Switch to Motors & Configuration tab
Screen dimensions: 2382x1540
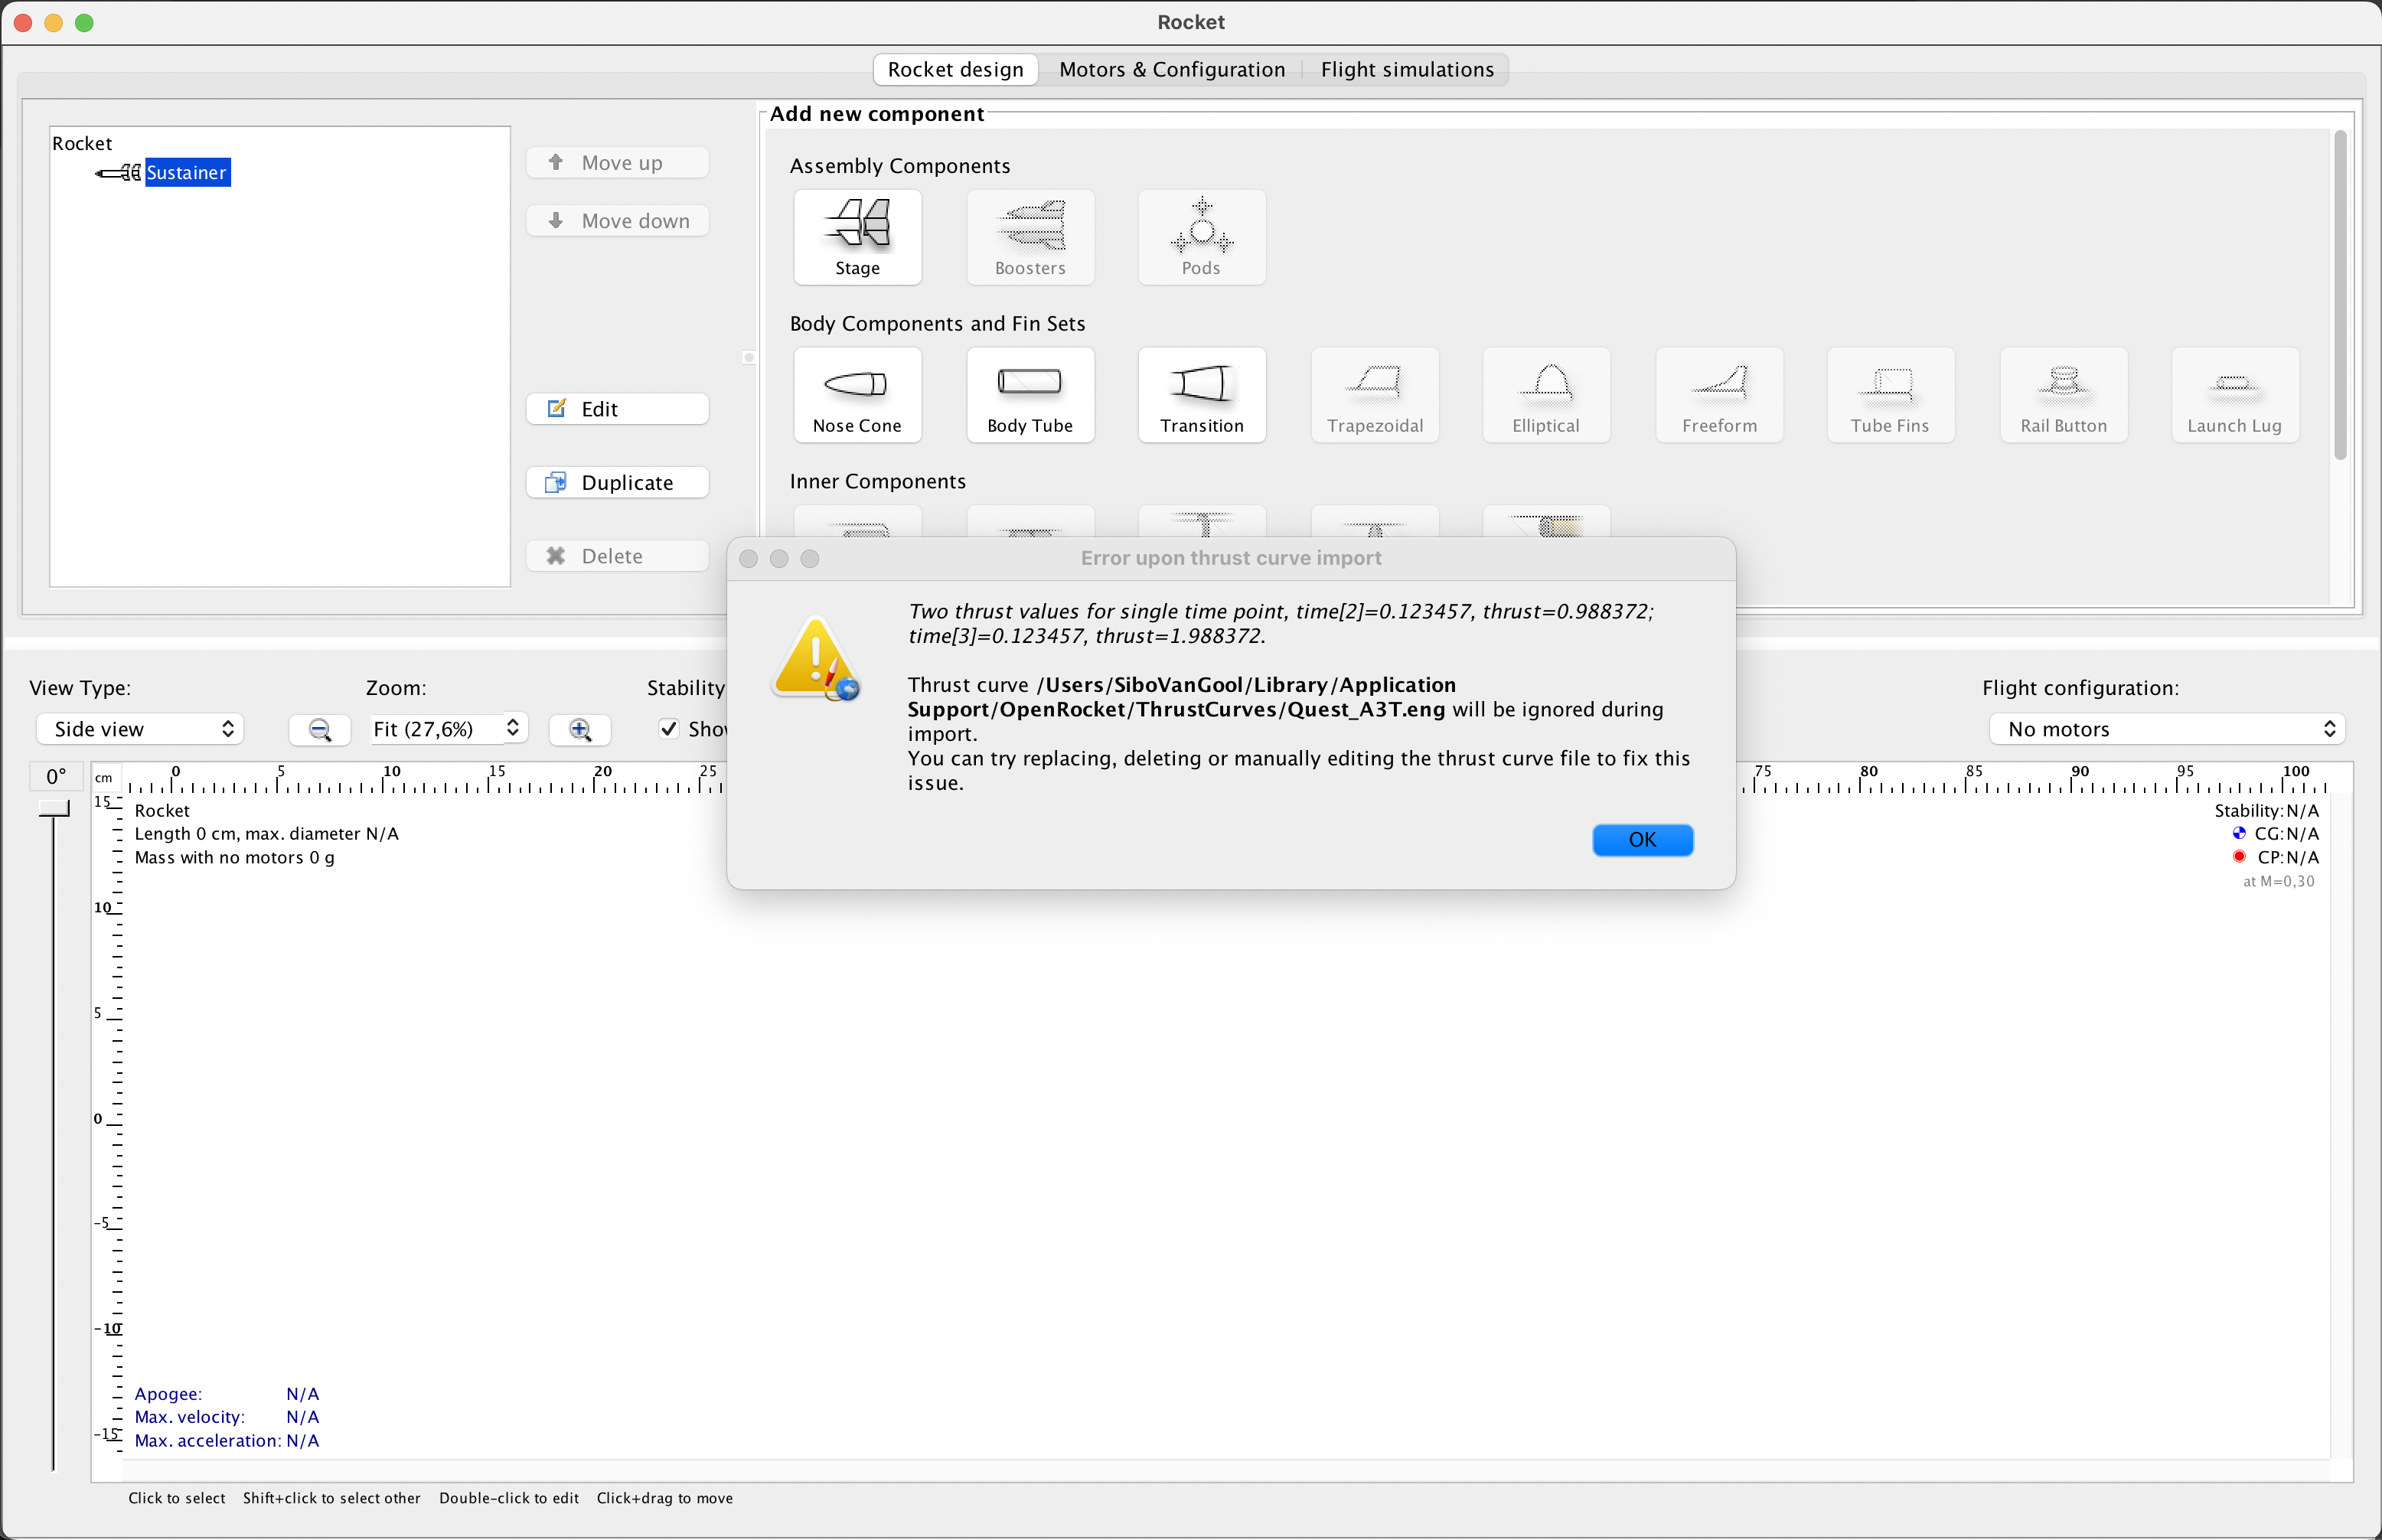[x=1171, y=69]
